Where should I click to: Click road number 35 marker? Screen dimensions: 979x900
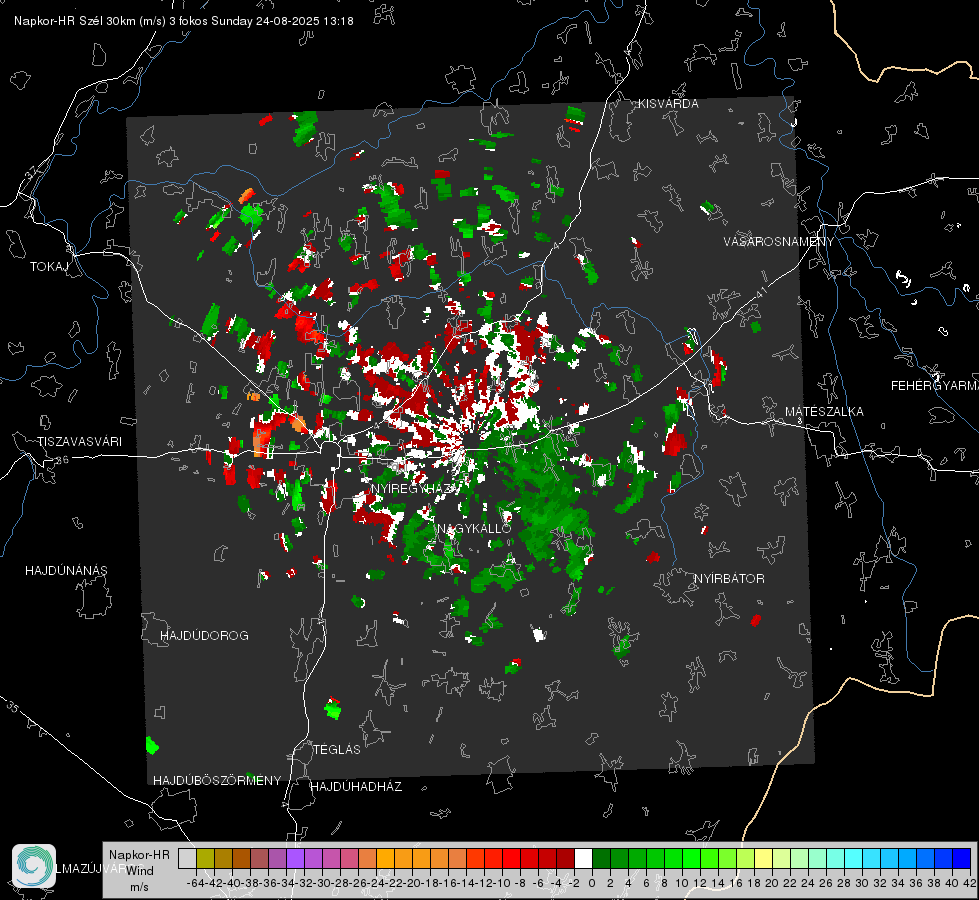pyautogui.click(x=12, y=708)
